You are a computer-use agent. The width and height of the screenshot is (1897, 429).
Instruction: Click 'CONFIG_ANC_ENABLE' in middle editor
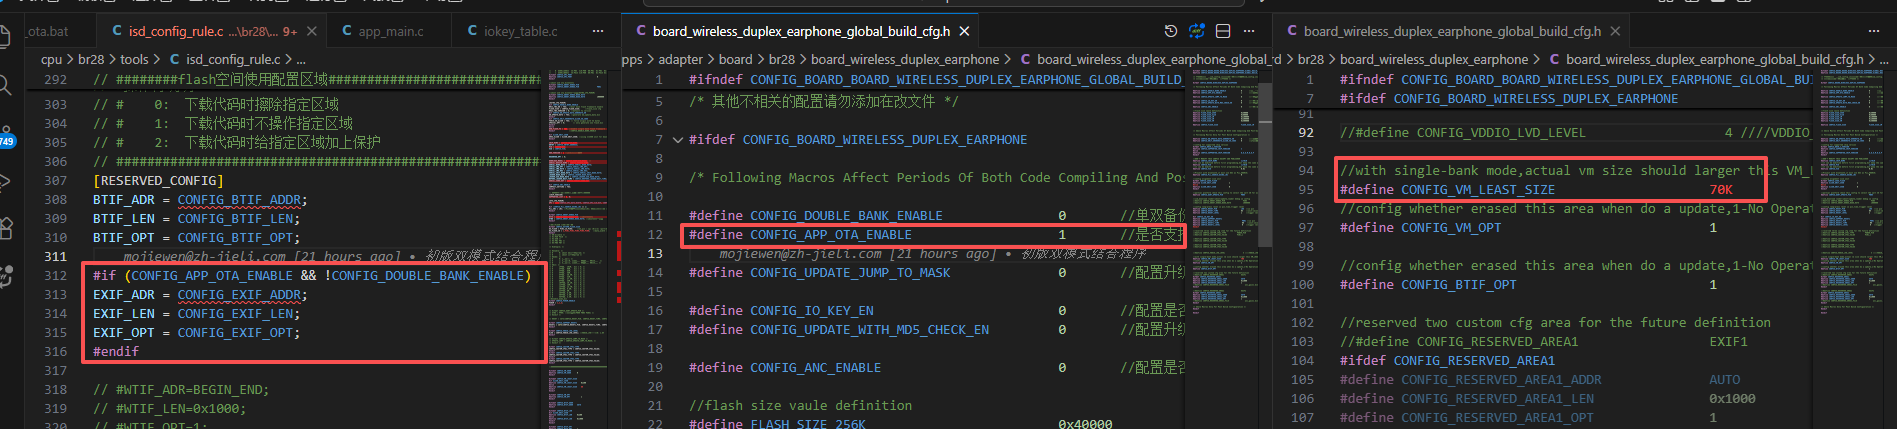pyautogui.click(x=816, y=368)
